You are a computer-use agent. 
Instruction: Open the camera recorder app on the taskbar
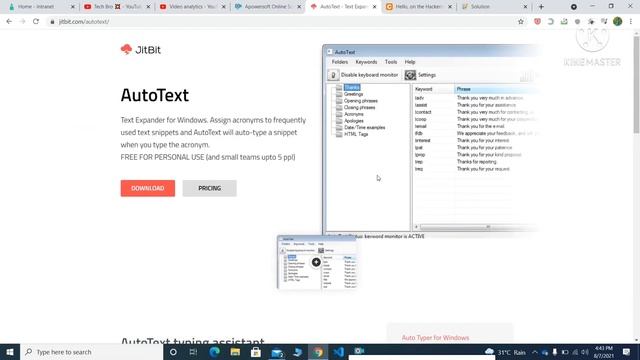pos(359,351)
